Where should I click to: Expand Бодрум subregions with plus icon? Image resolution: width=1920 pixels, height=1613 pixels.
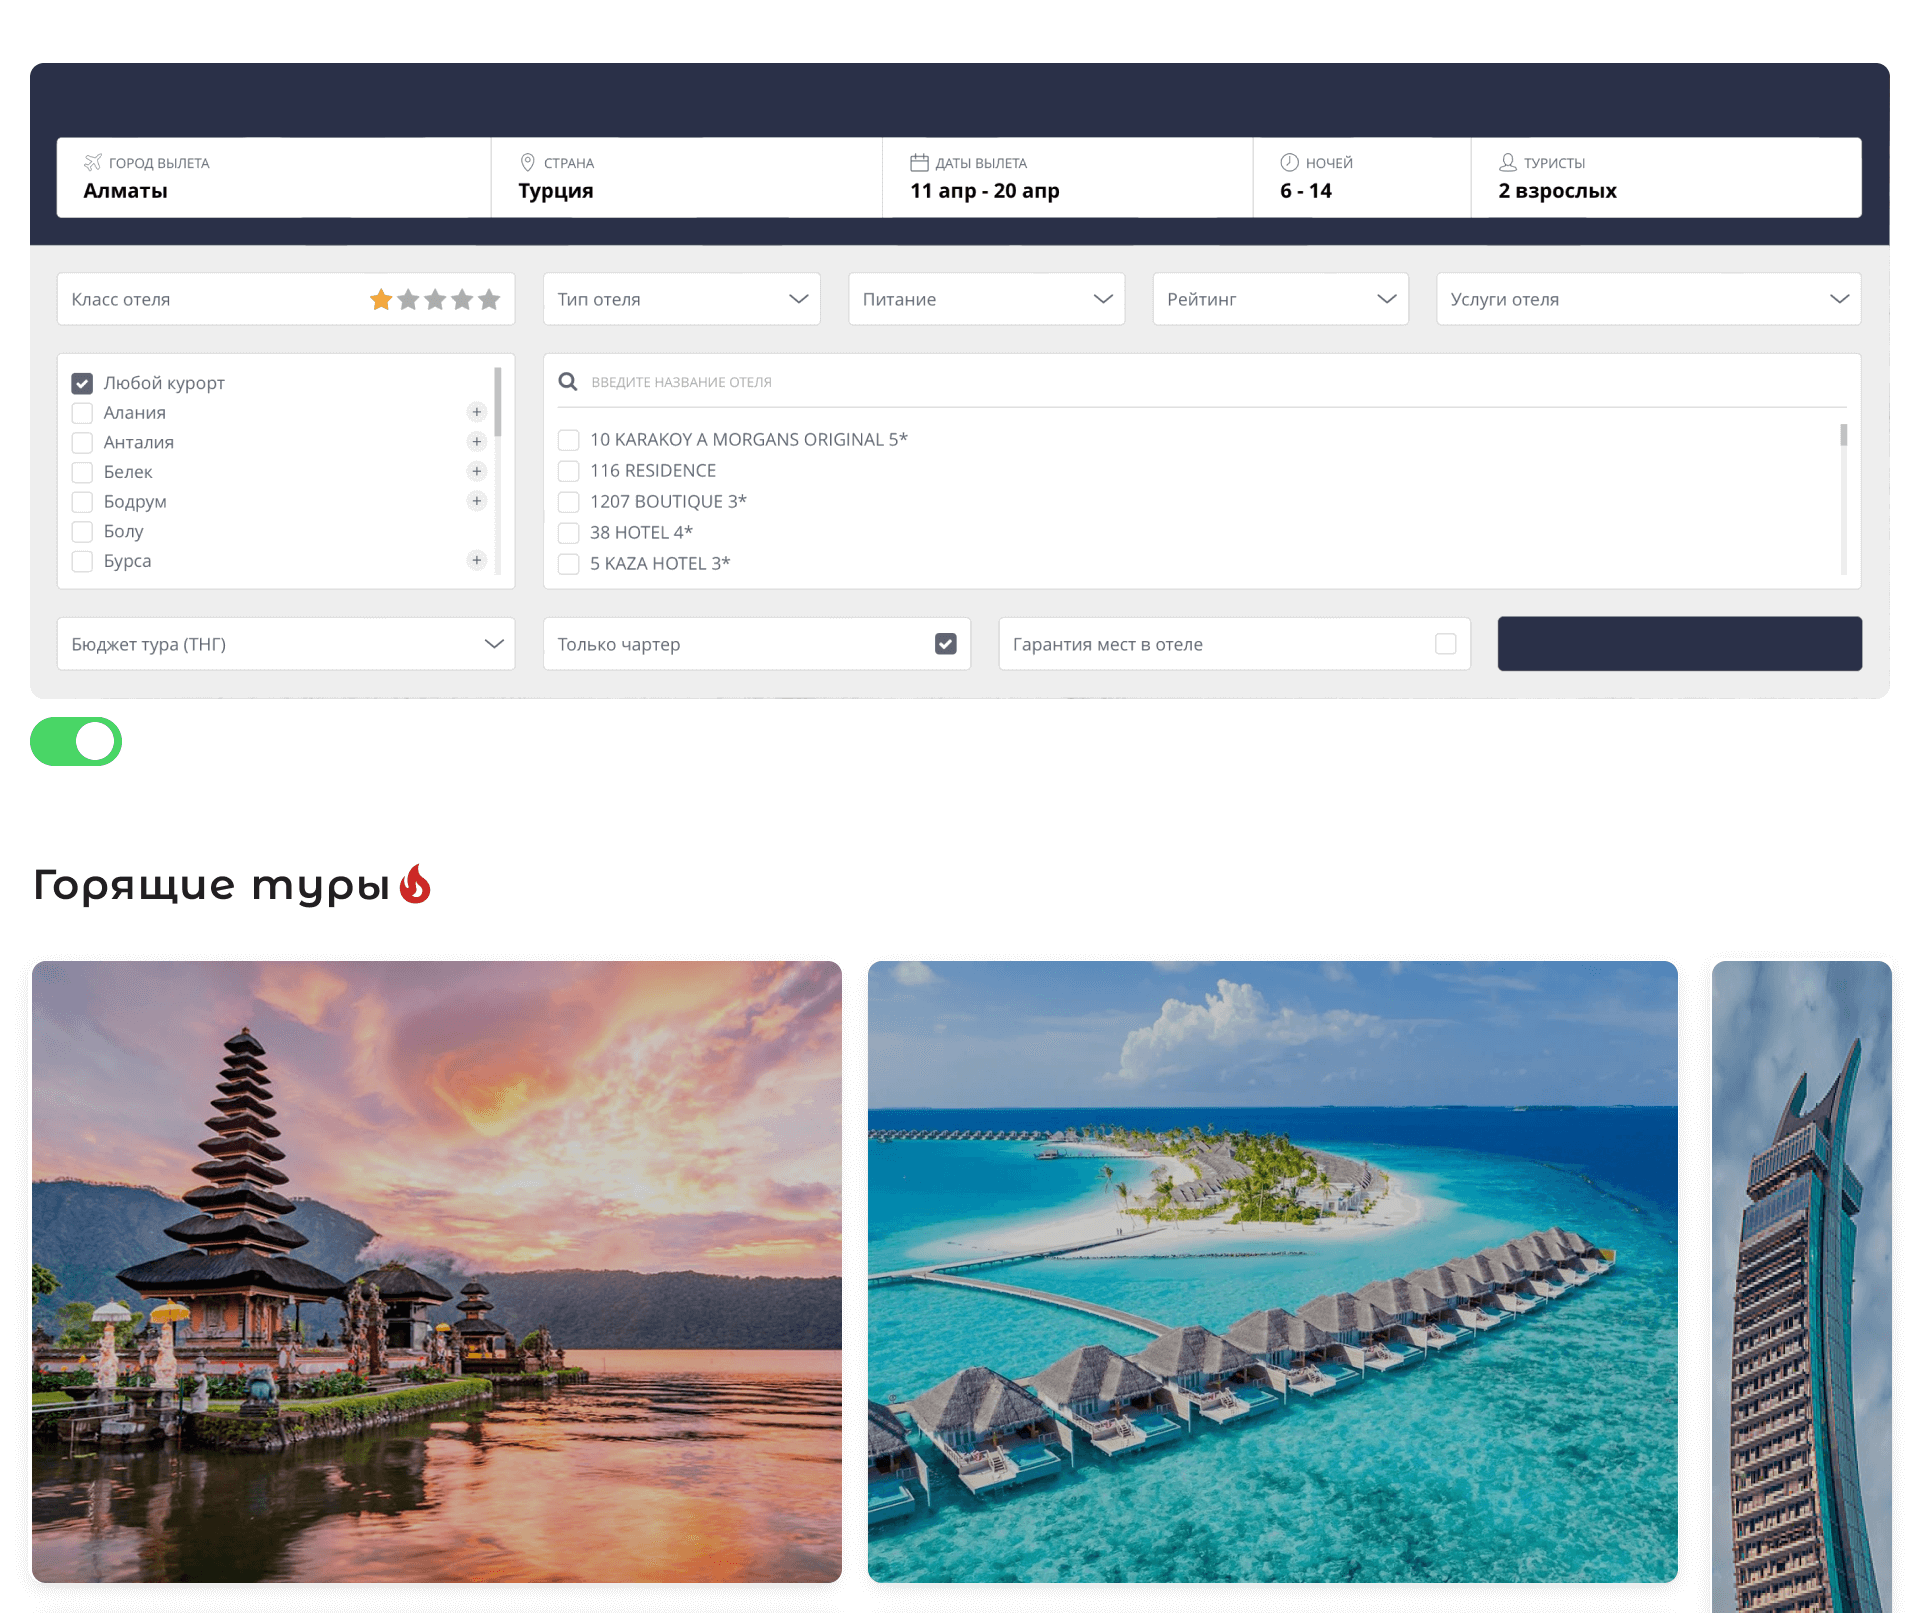[477, 501]
